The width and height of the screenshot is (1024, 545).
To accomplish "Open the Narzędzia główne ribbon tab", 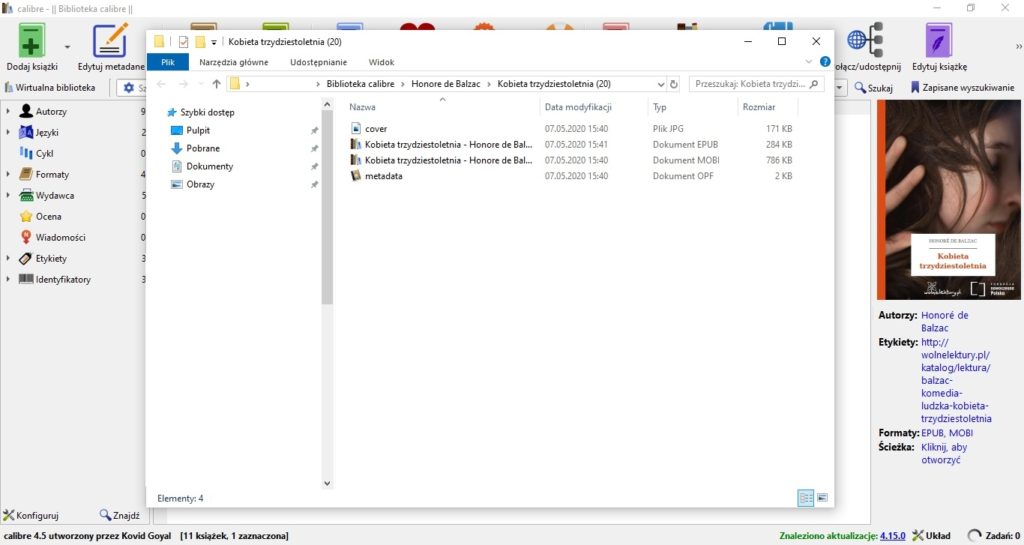I will [x=234, y=62].
